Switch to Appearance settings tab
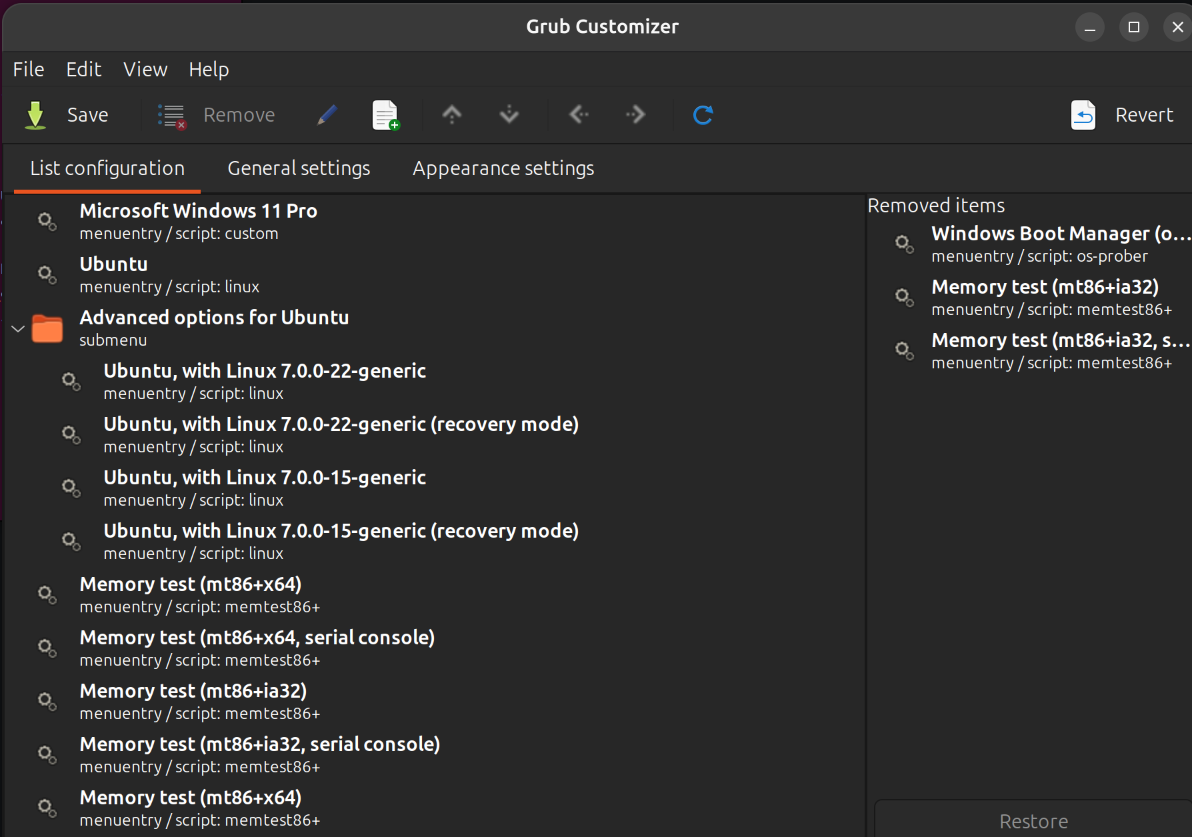Screen dimensions: 1192x837 pos(503,168)
